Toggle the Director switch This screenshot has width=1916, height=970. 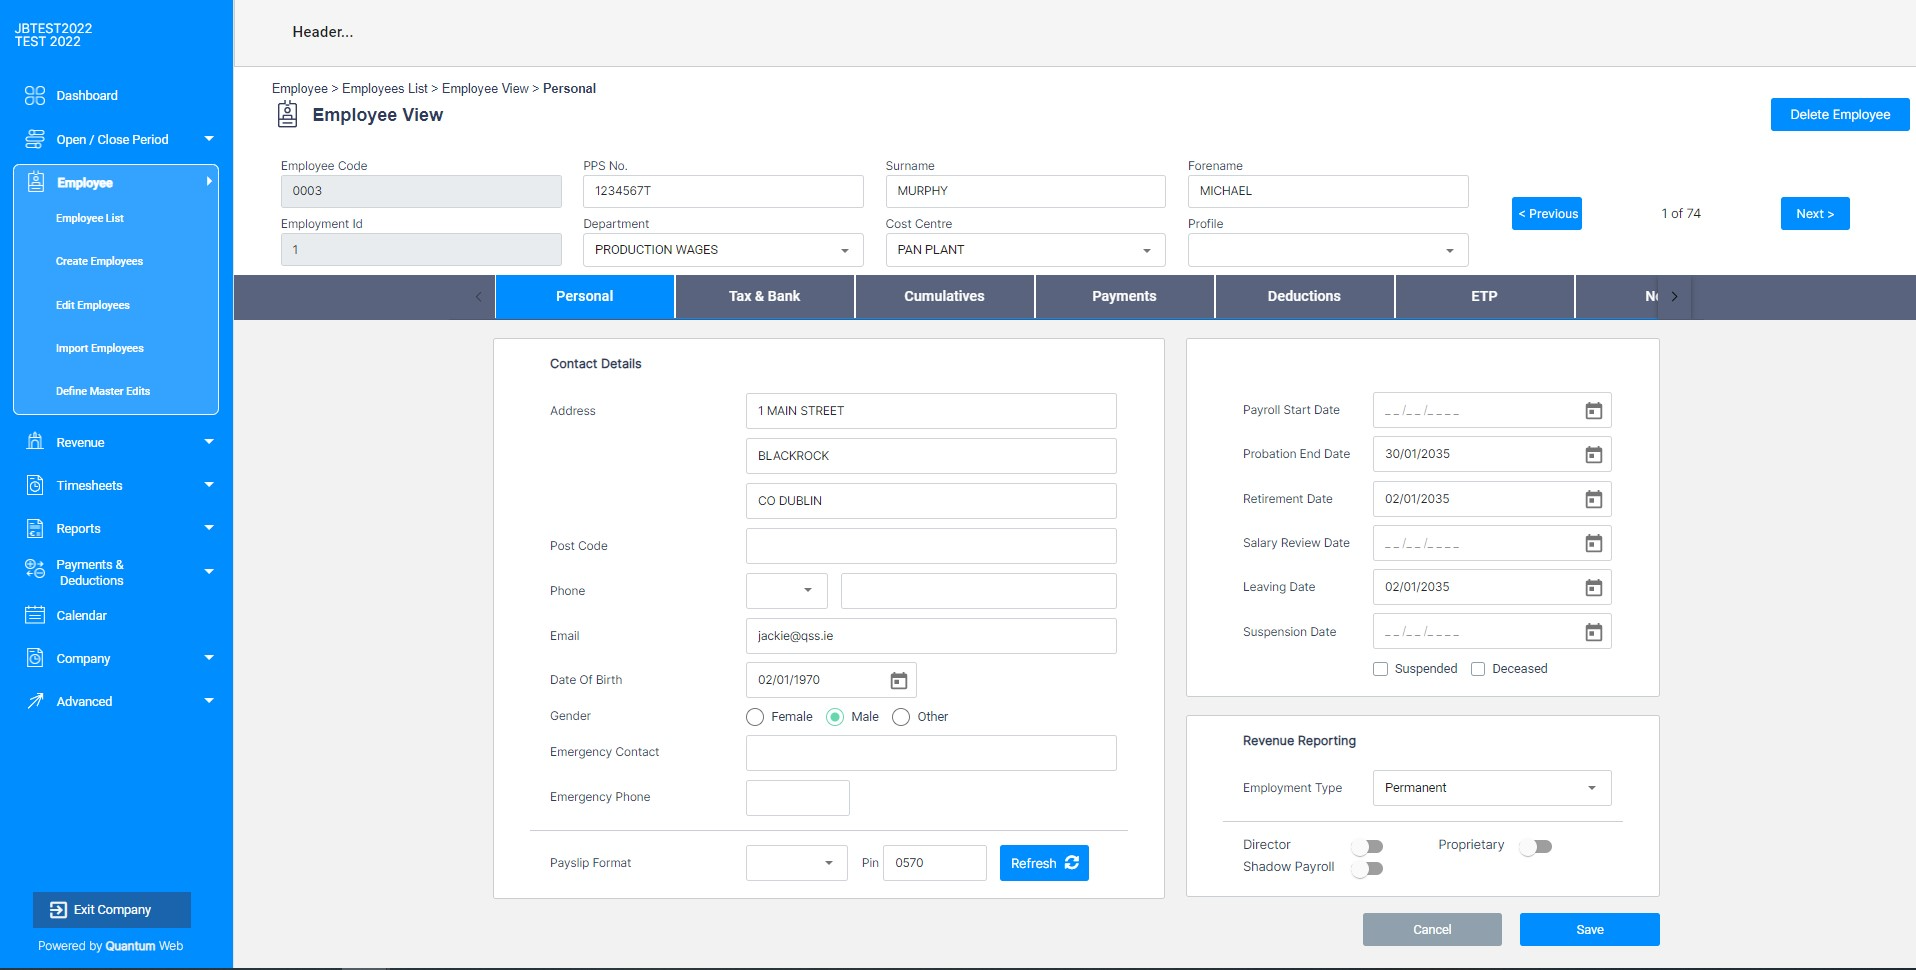pos(1366,847)
